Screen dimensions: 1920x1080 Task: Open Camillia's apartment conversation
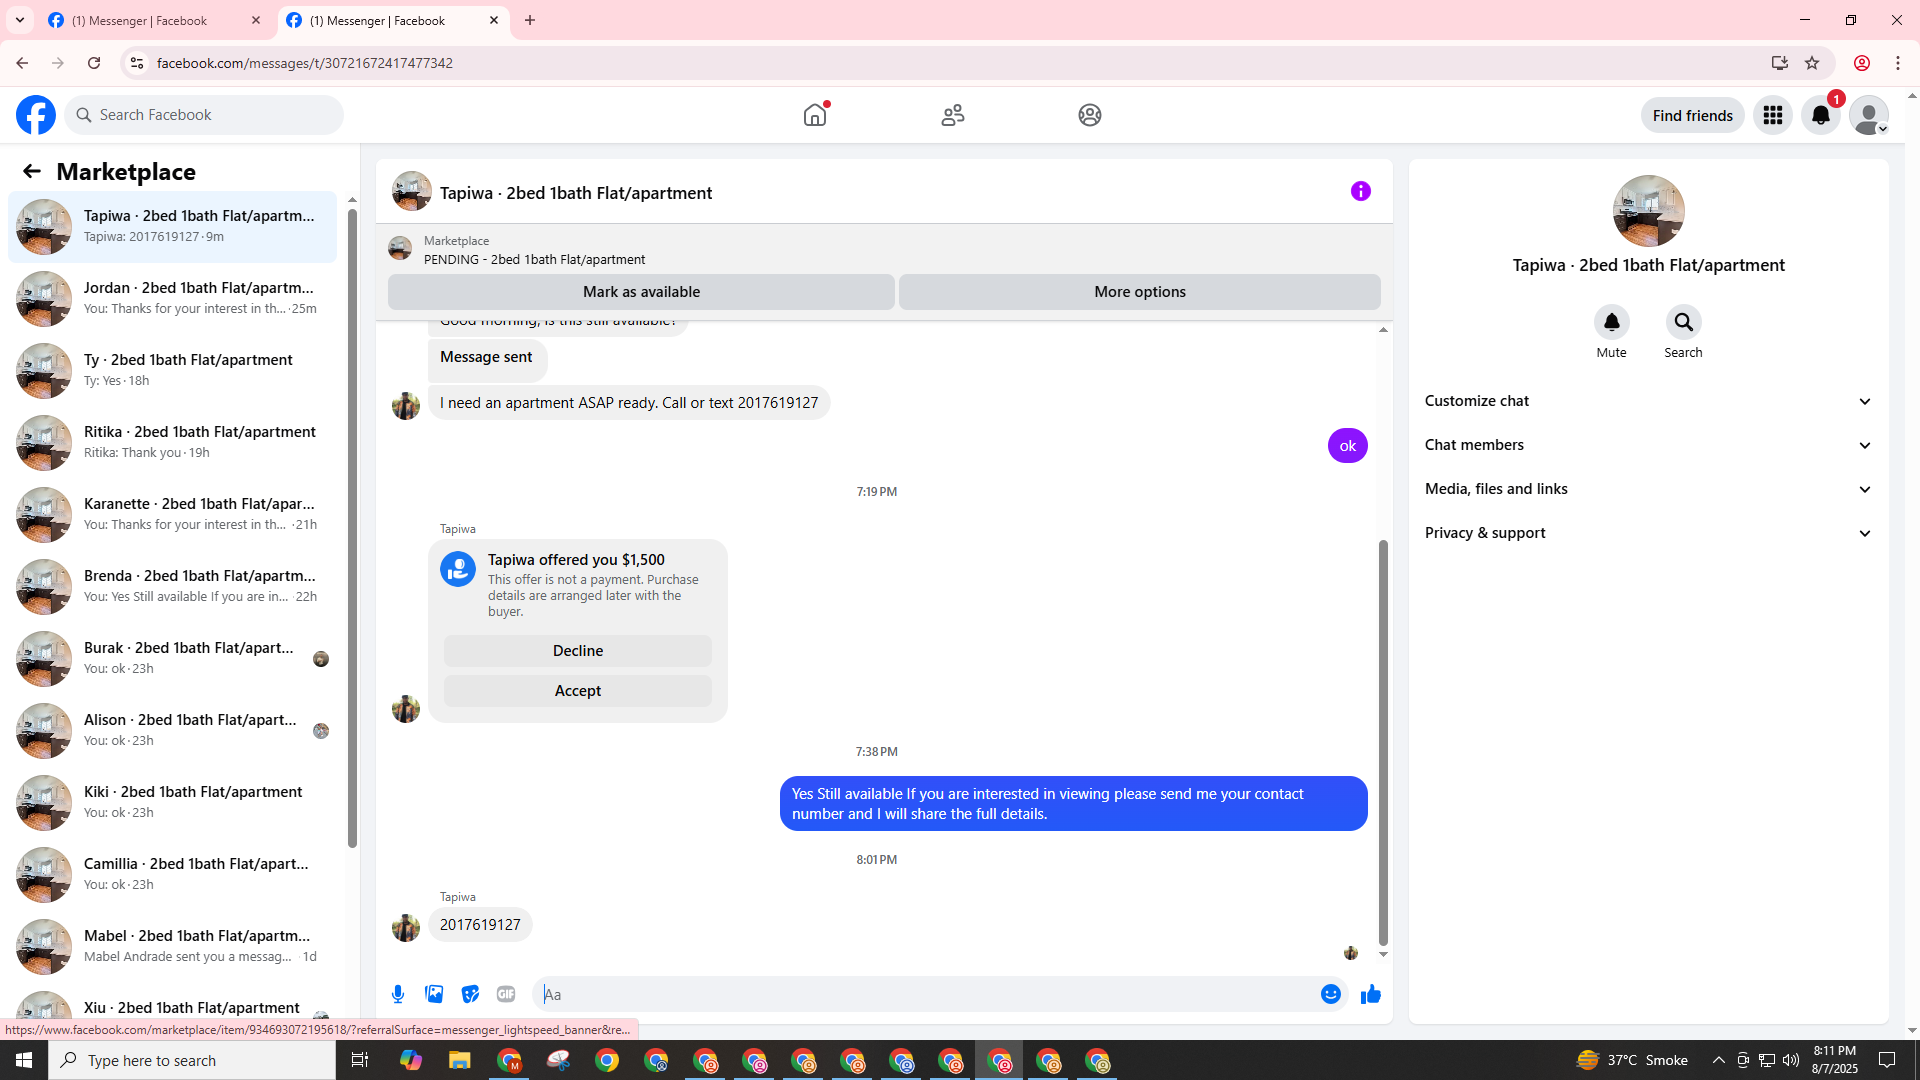(x=173, y=874)
